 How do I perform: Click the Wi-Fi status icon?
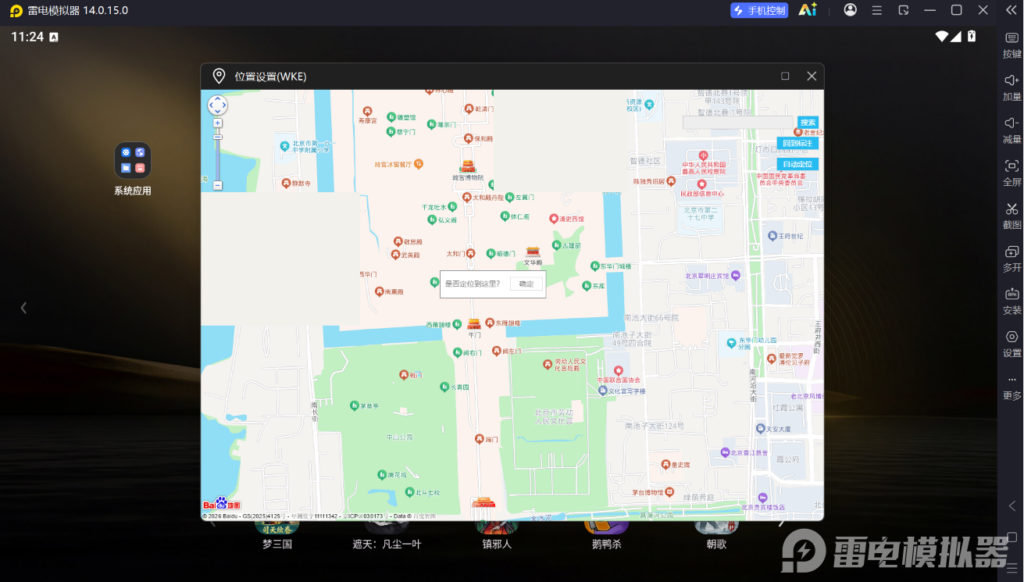941,37
